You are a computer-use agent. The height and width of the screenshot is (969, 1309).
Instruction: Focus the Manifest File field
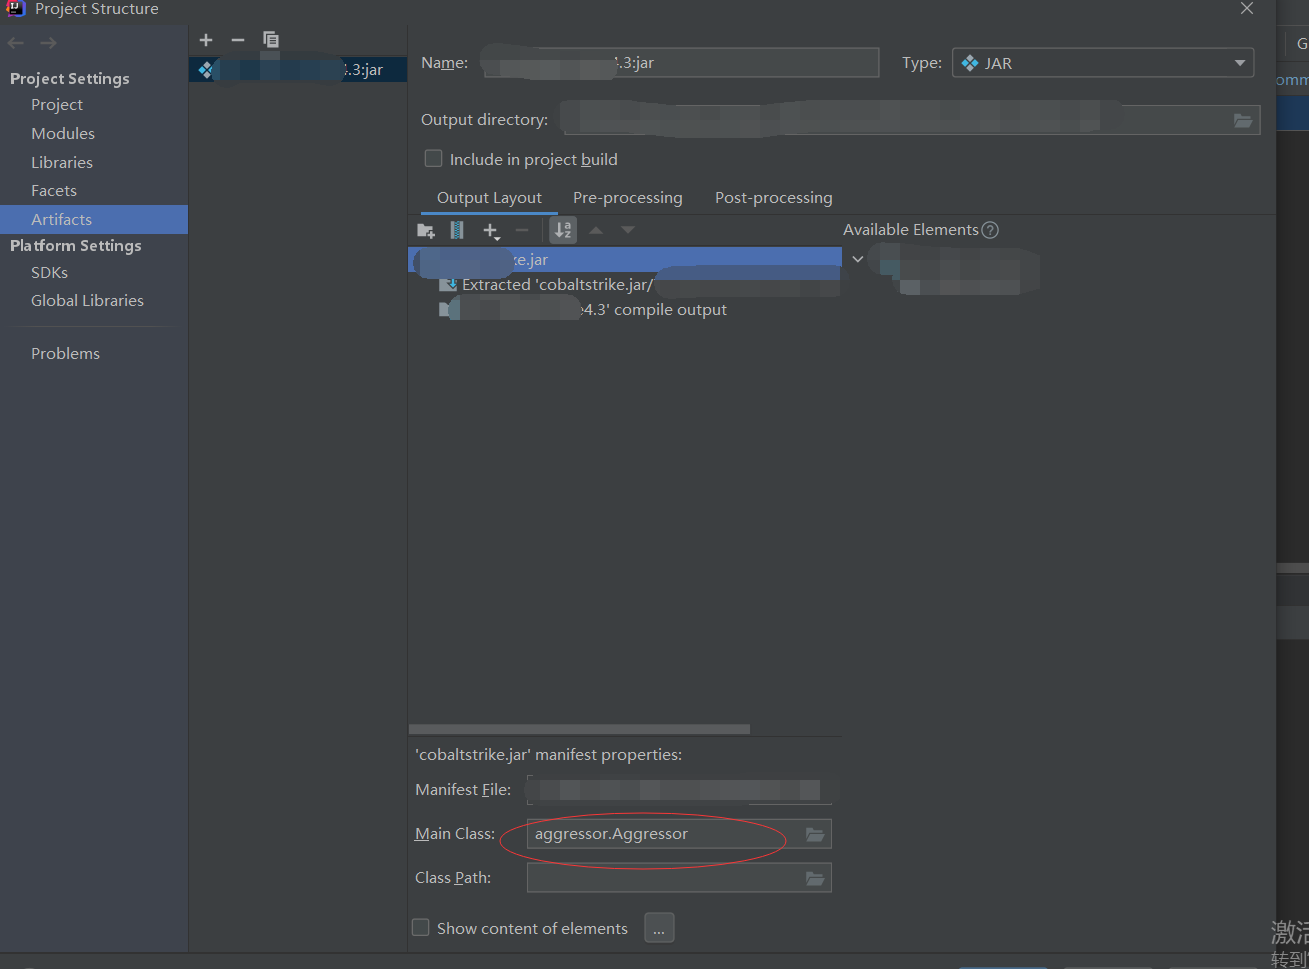tap(679, 790)
